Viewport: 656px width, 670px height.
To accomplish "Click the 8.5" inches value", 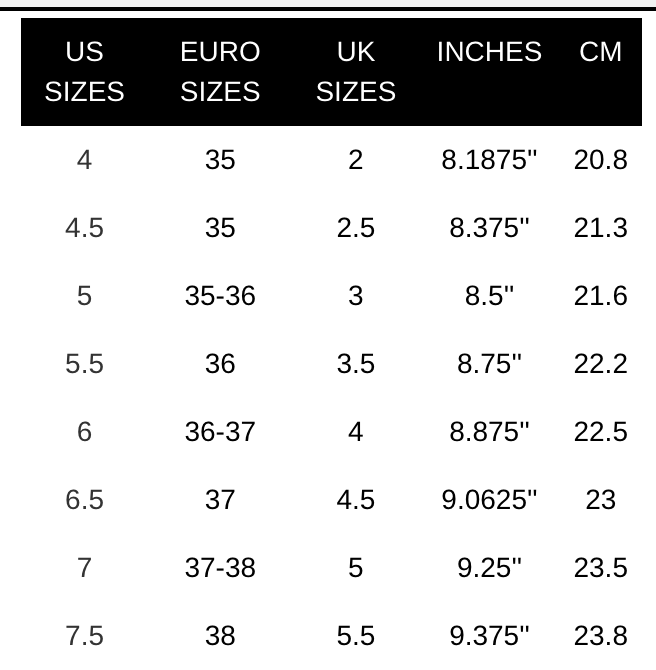I will pyautogui.click(x=489, y=296).
